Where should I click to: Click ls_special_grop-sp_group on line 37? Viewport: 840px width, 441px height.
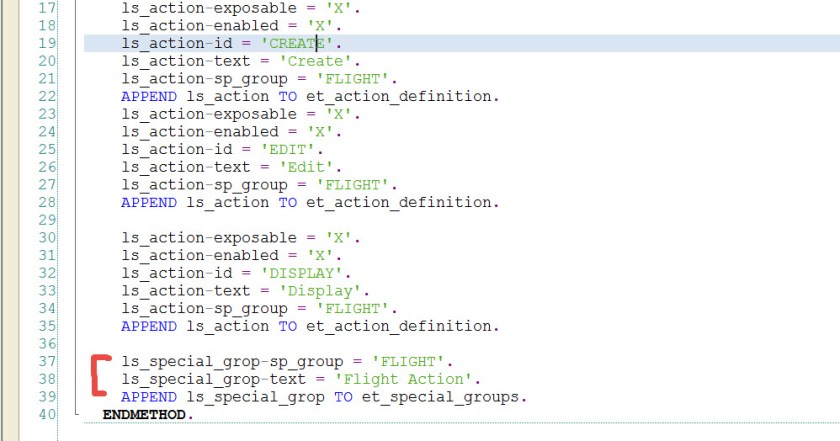click(232, 362)
